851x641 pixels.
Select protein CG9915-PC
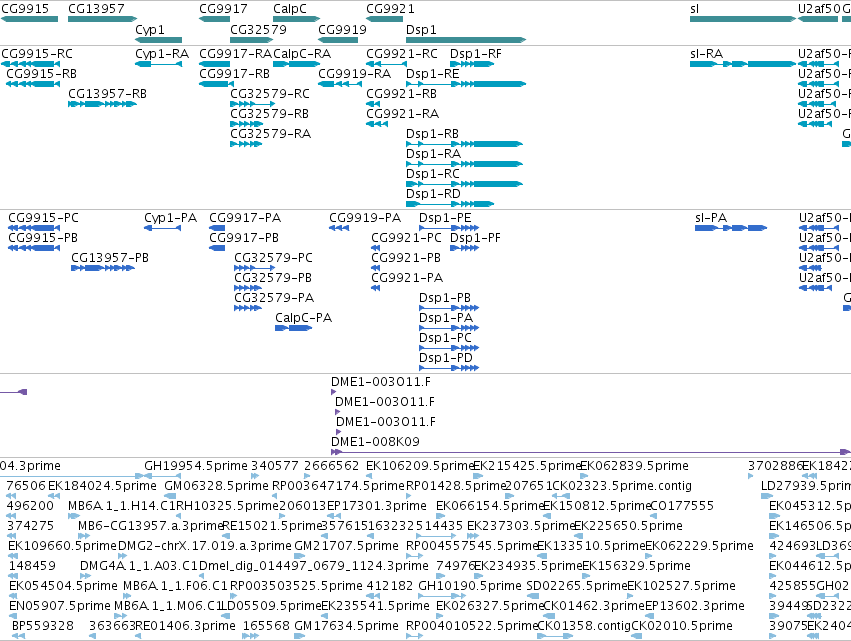coord(34,228)
